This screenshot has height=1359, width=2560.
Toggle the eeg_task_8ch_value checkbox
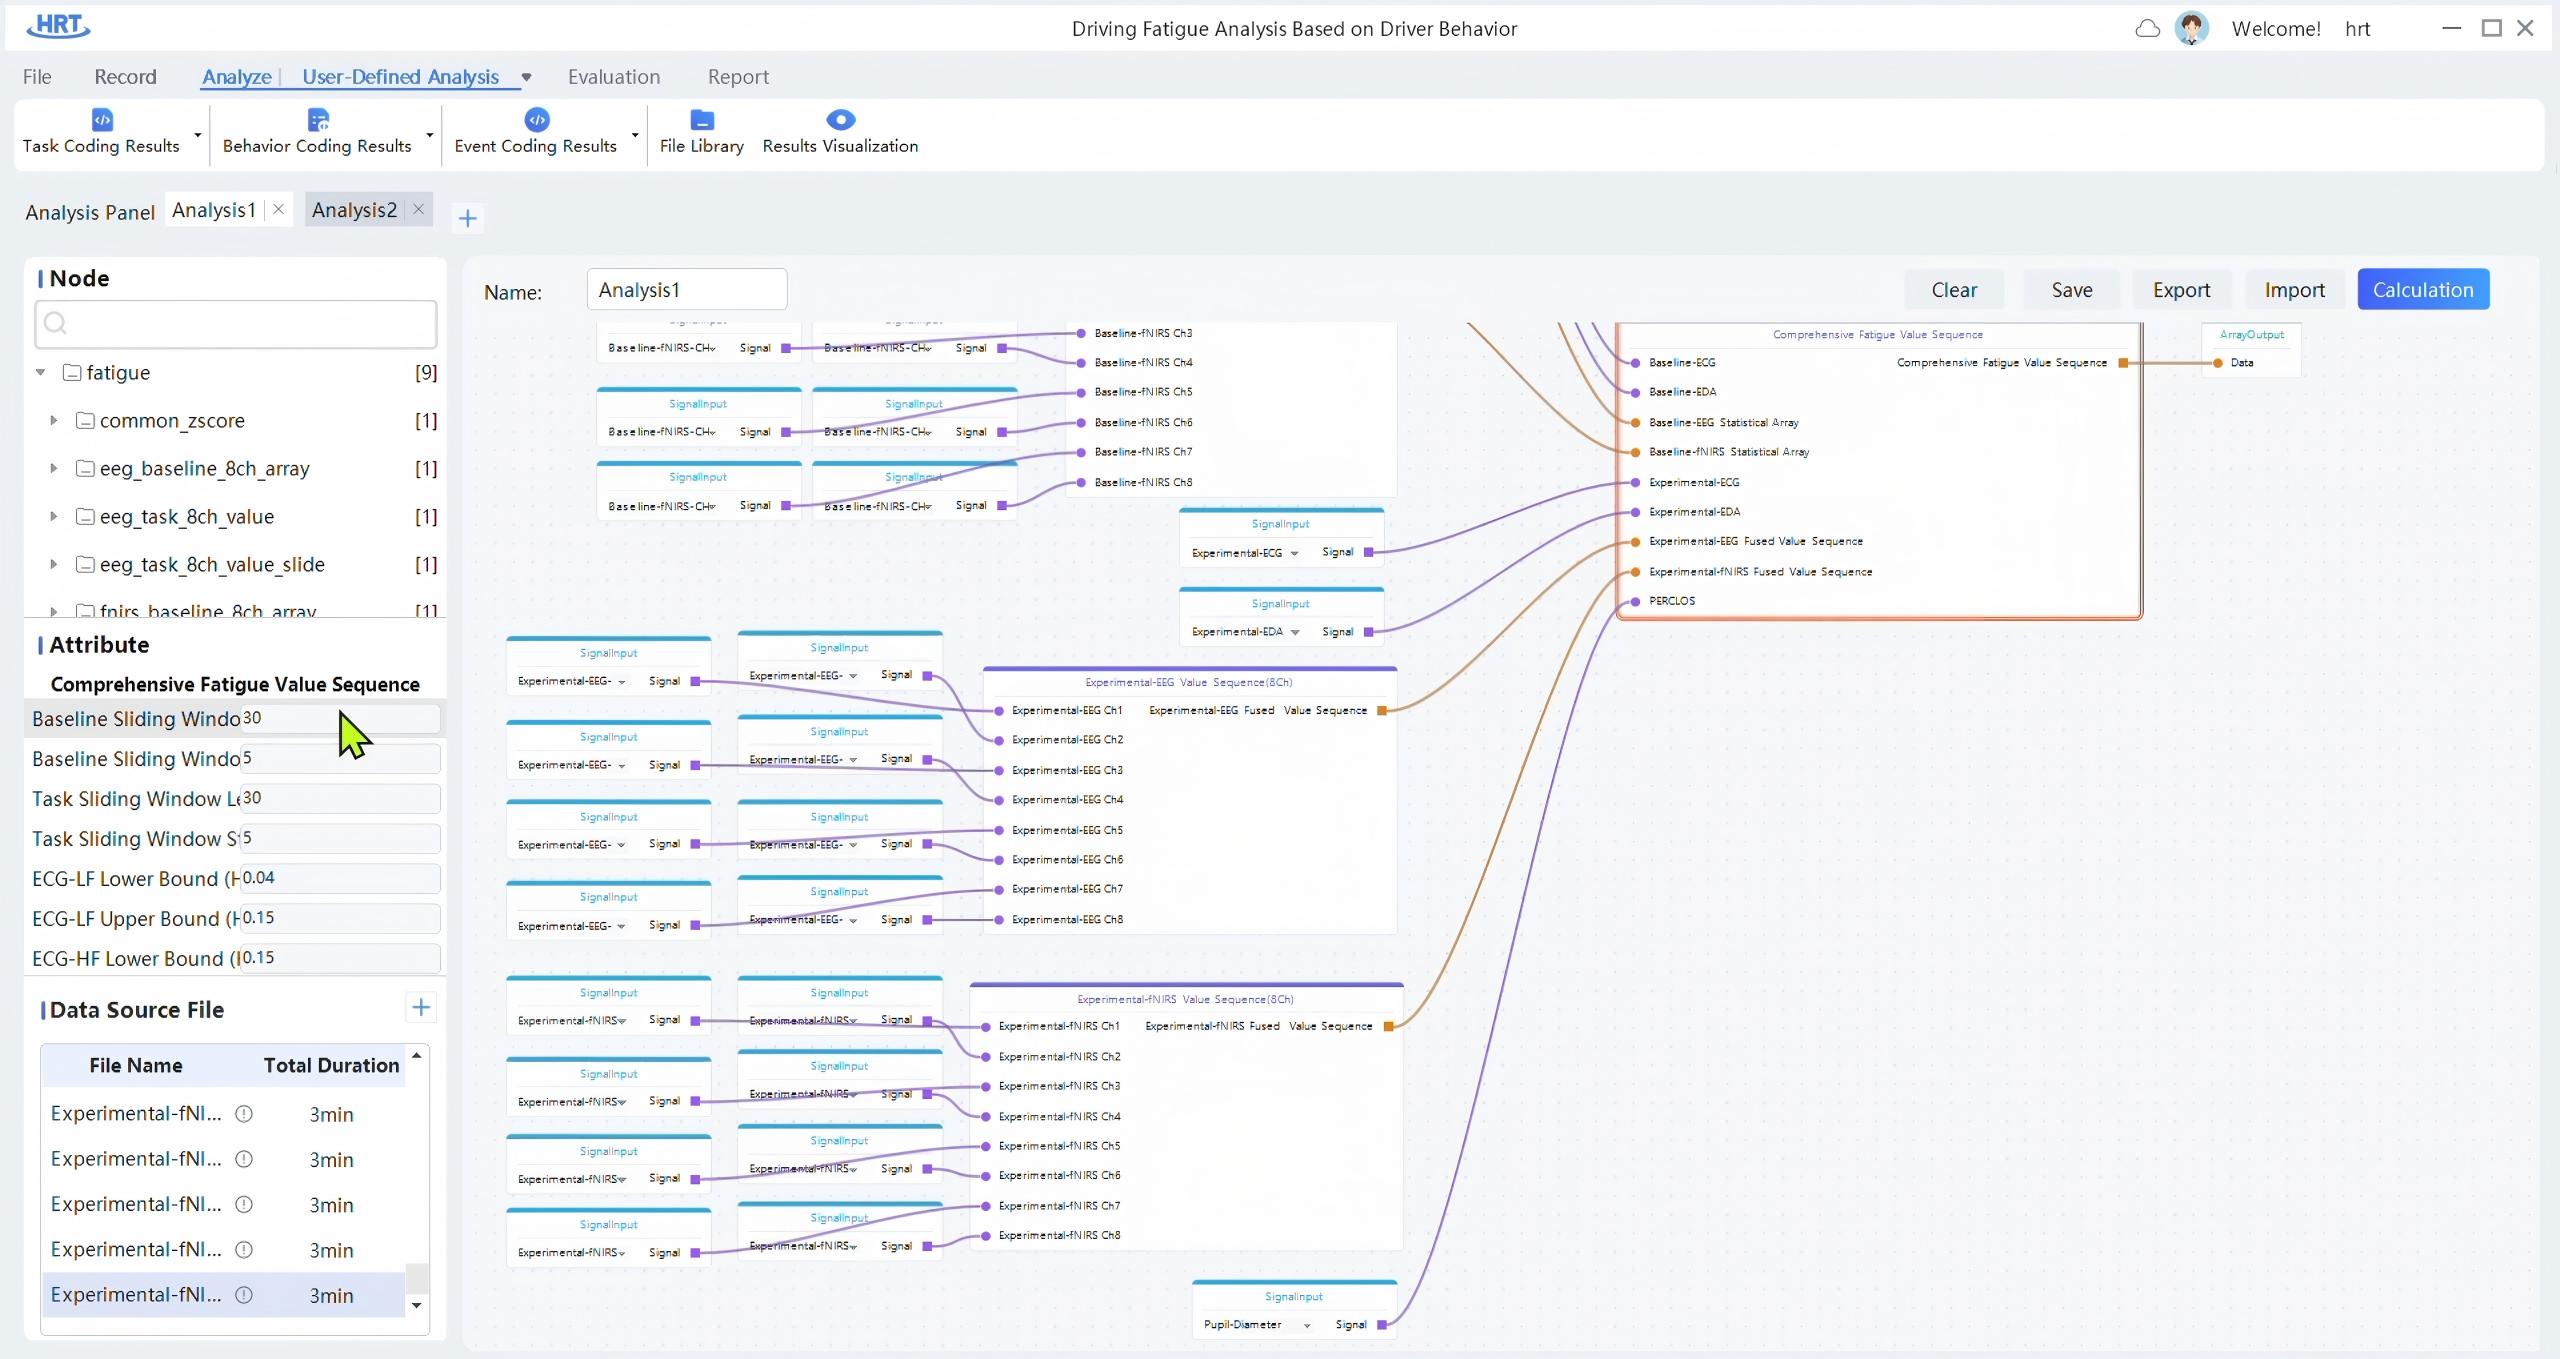86,516
